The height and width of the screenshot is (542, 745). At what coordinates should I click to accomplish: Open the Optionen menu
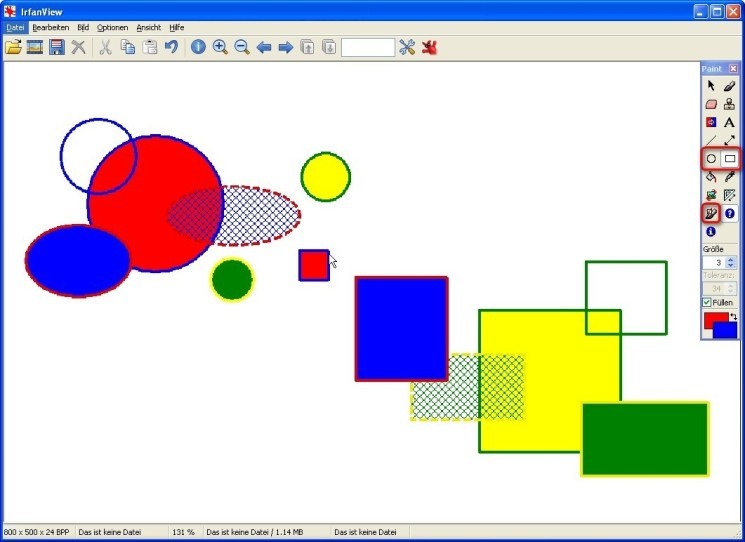click(113, 28)
